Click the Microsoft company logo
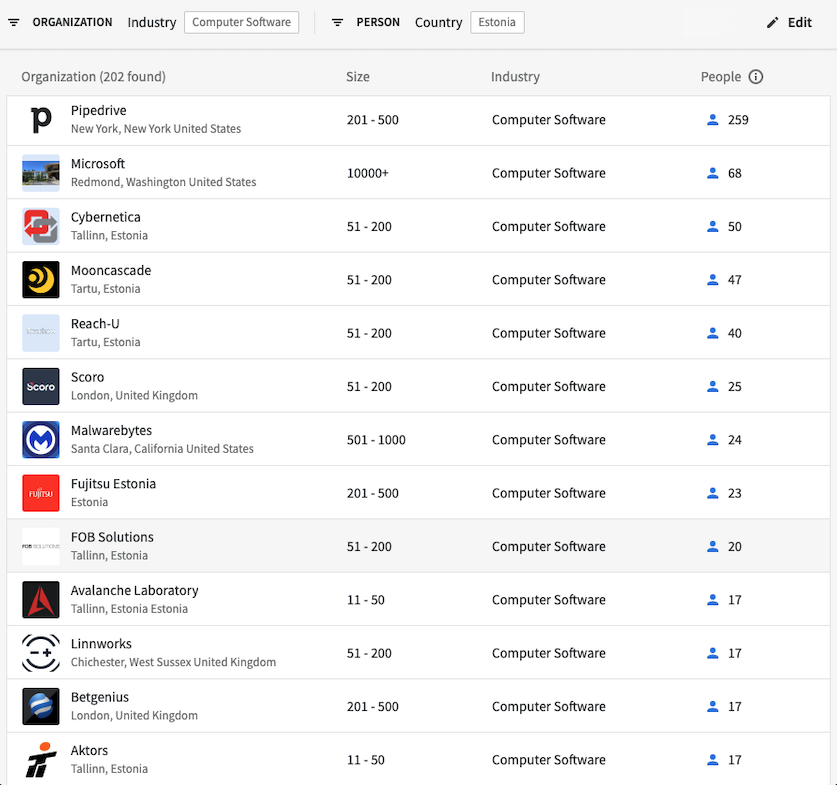The width and height of the screenshot is (837, 785). tap(39, 172)
